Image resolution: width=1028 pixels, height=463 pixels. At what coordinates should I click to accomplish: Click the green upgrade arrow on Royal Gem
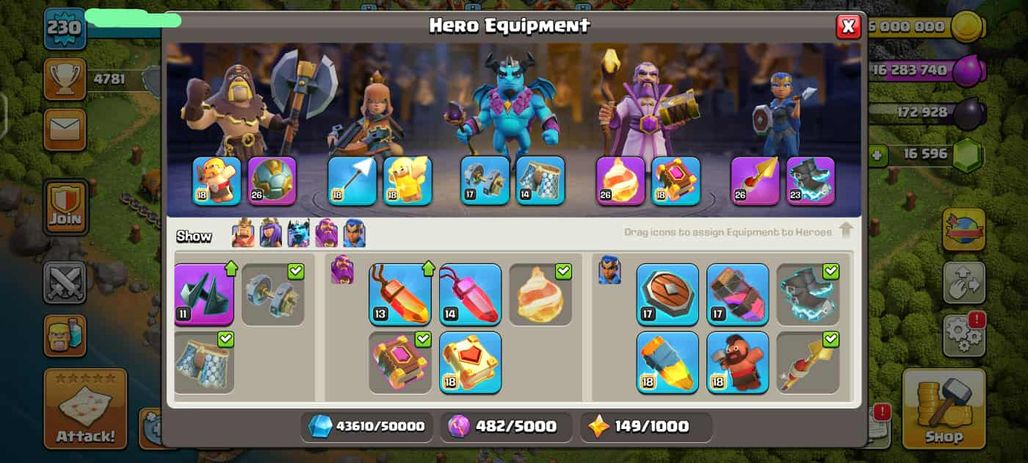click(428, 268)
